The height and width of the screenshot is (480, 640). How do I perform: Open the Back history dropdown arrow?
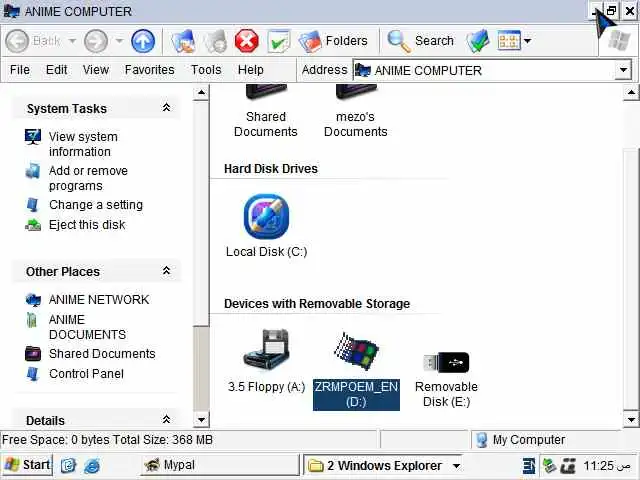pyautogui.click(x=72, y=41)
